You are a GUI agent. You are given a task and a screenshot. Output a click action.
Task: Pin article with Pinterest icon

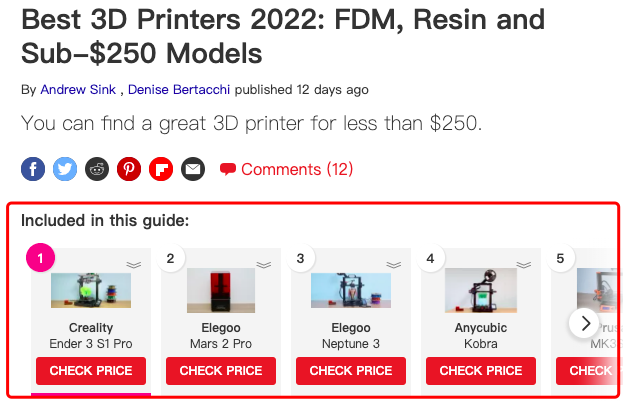click(129, 169)
